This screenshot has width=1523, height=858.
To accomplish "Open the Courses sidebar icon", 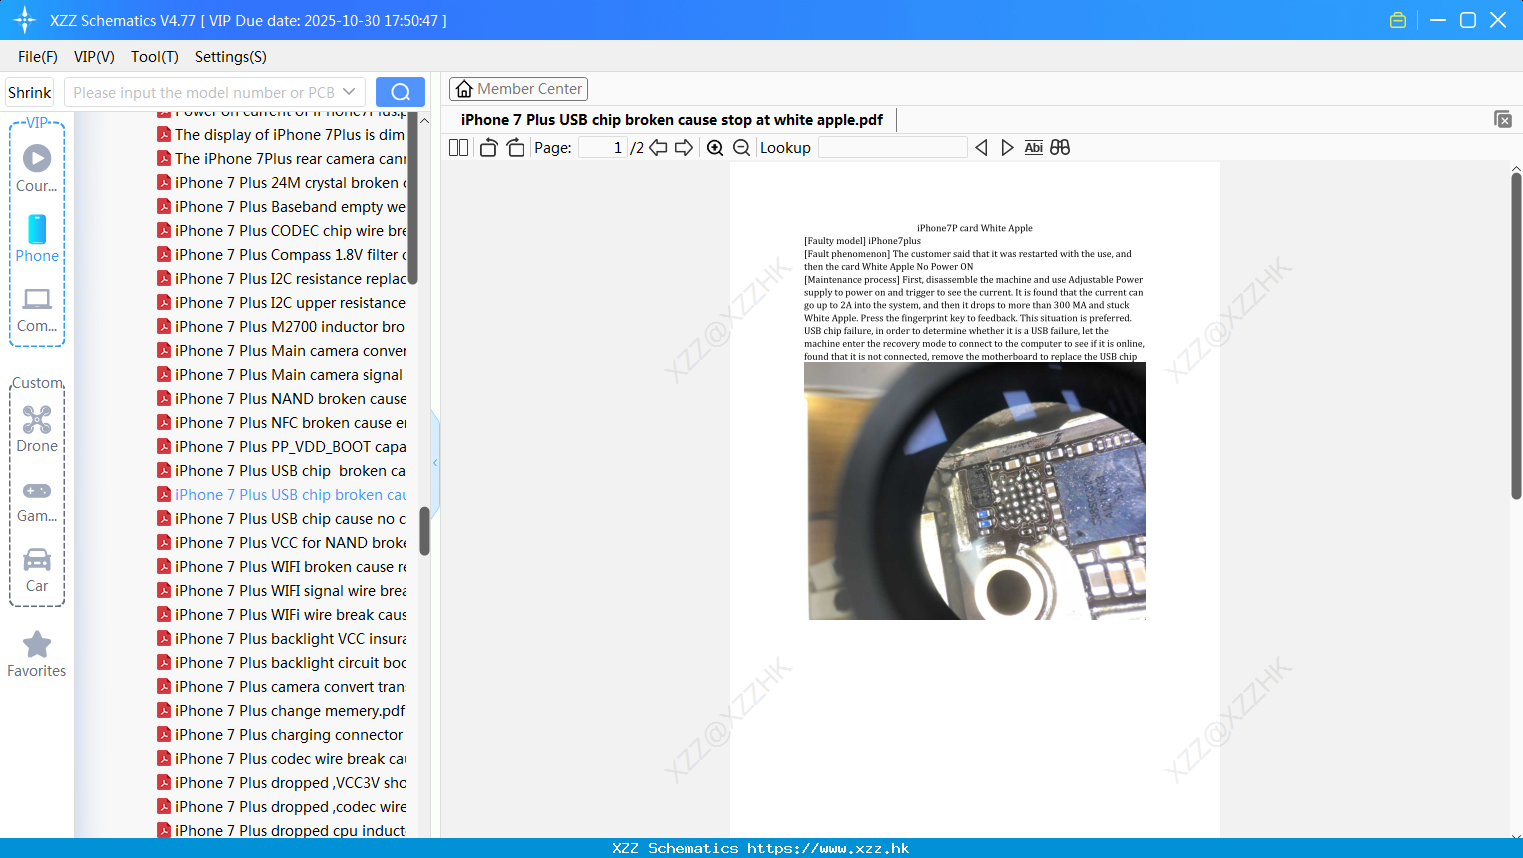I will click(x=37, y=169).
